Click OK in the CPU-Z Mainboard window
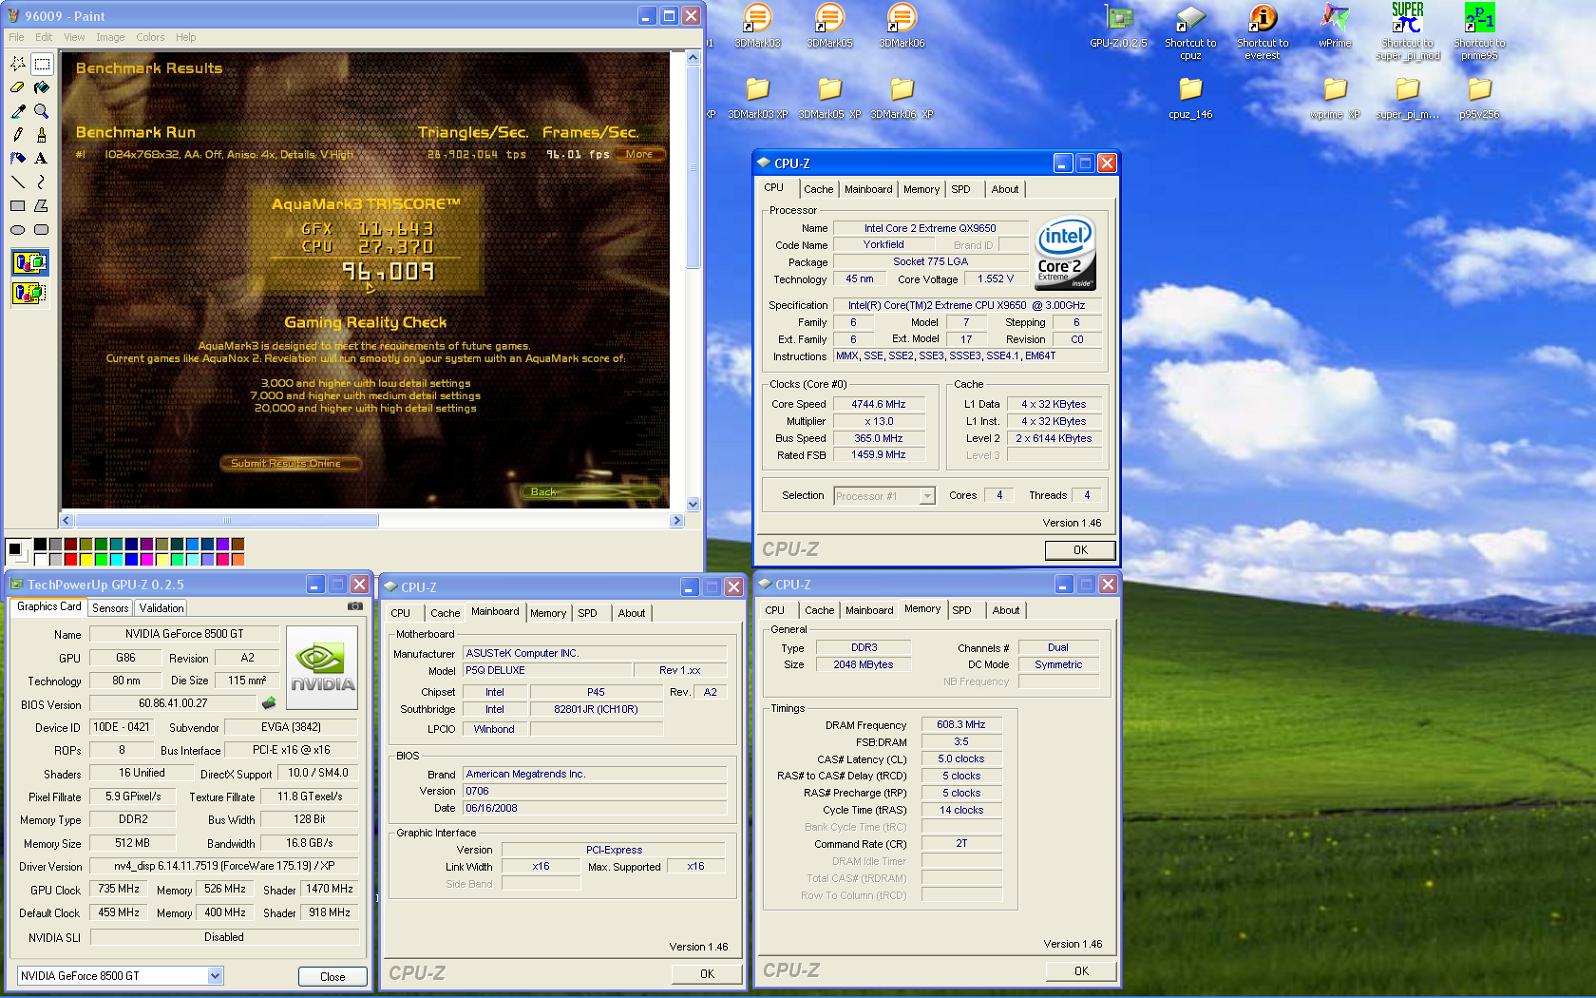 click(x=707, y=974)
